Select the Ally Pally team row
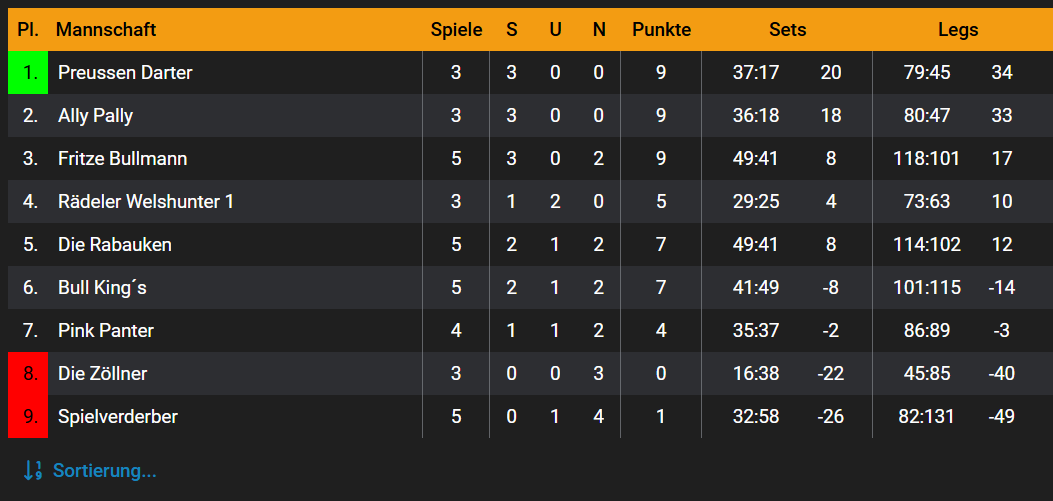 [x=95, y=116]
